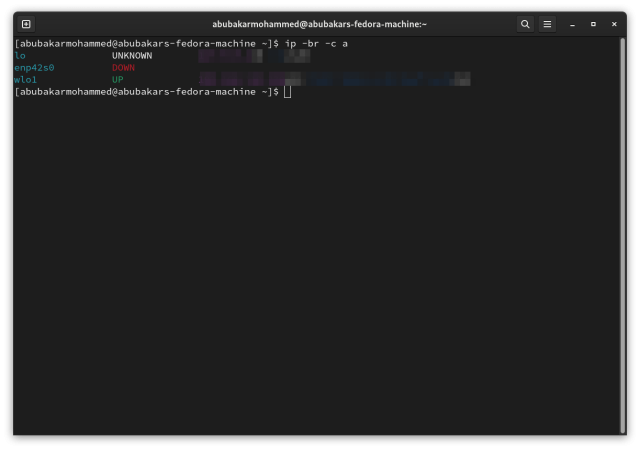Screen dimensions: 640x450
Task: Click the 'wlo1' interface name
Action: coord(26,80)
